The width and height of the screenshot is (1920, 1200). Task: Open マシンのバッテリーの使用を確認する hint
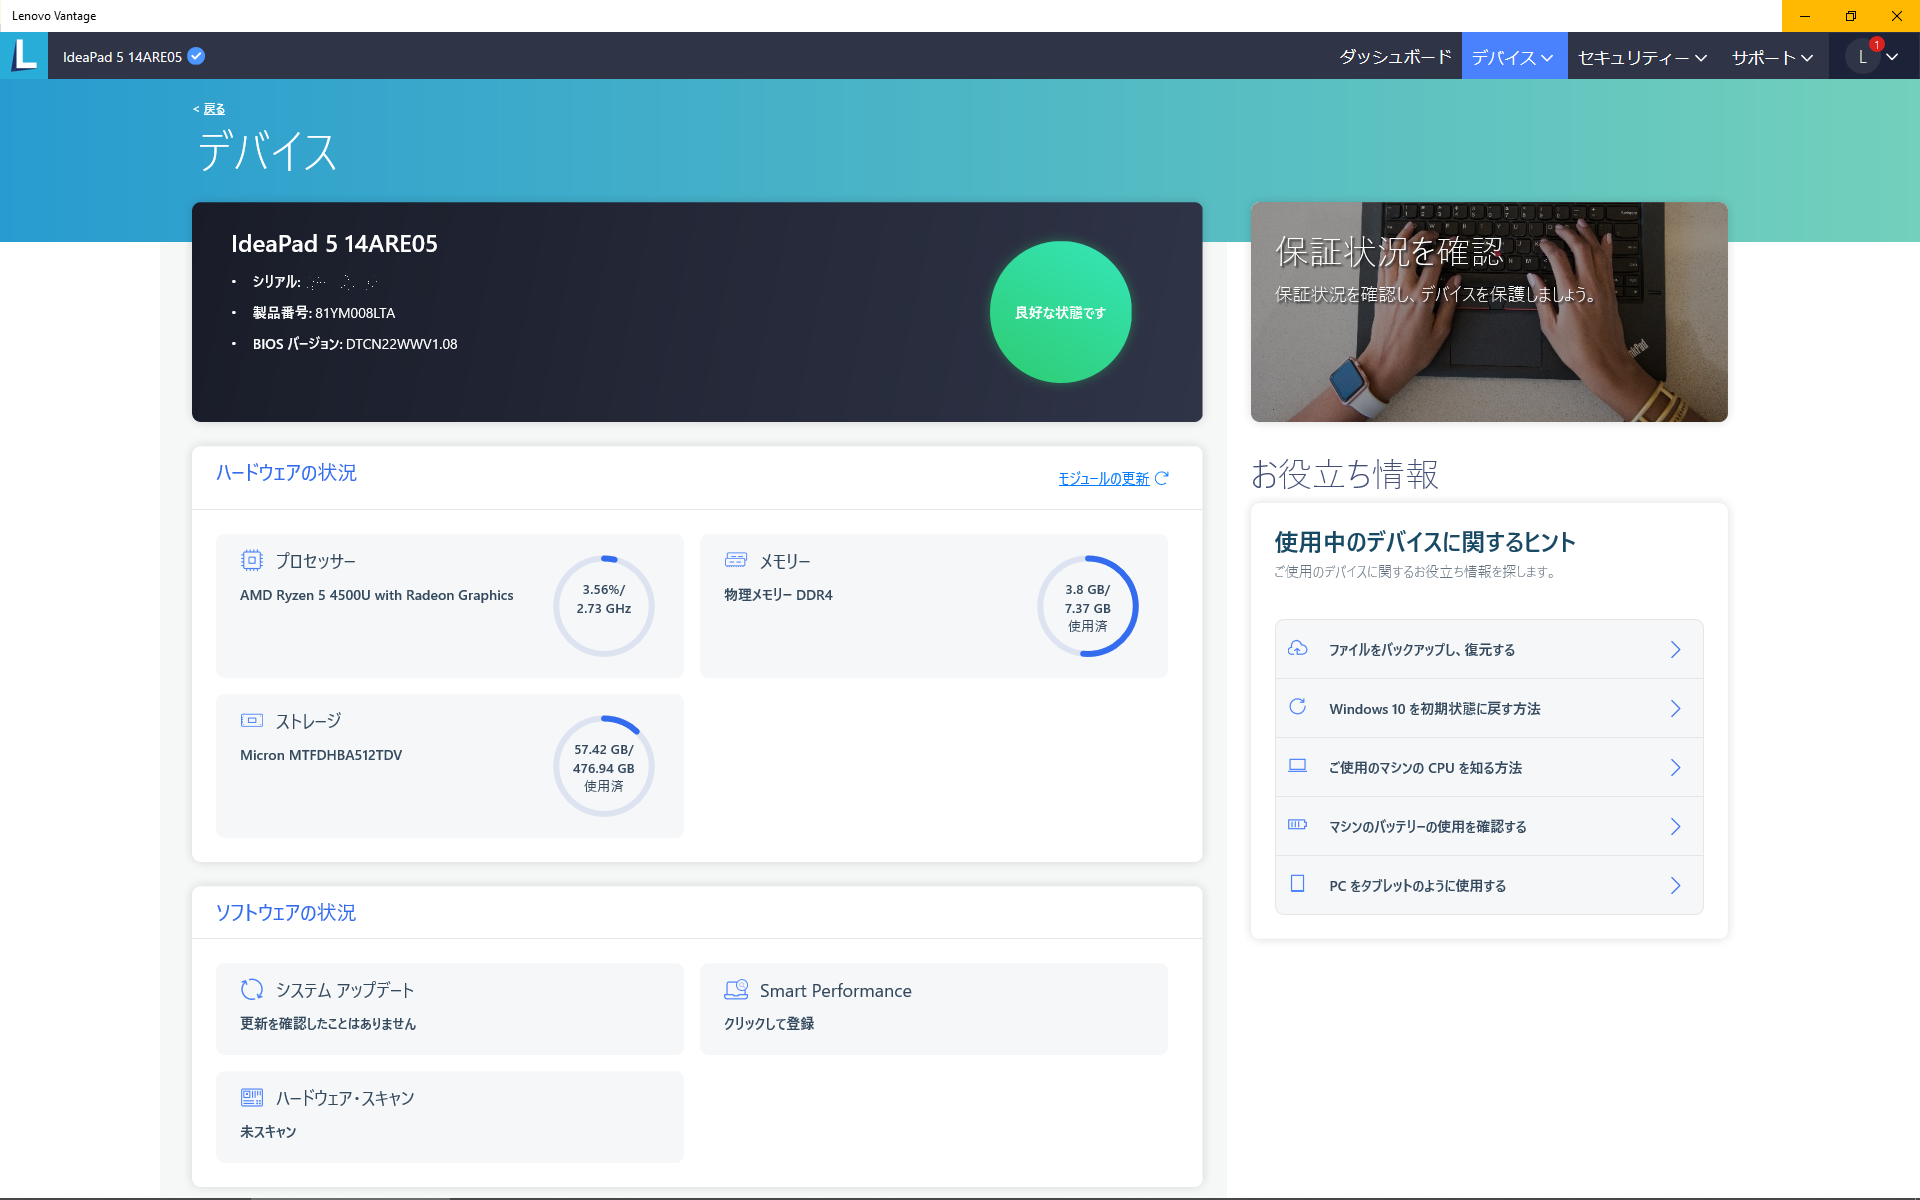1489,826
